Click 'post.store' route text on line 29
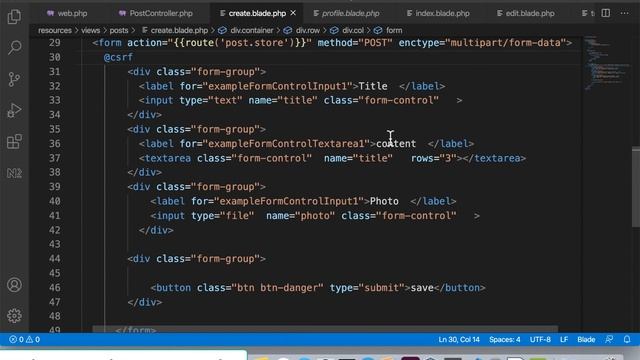640x360 pixels. pos(254,43)
